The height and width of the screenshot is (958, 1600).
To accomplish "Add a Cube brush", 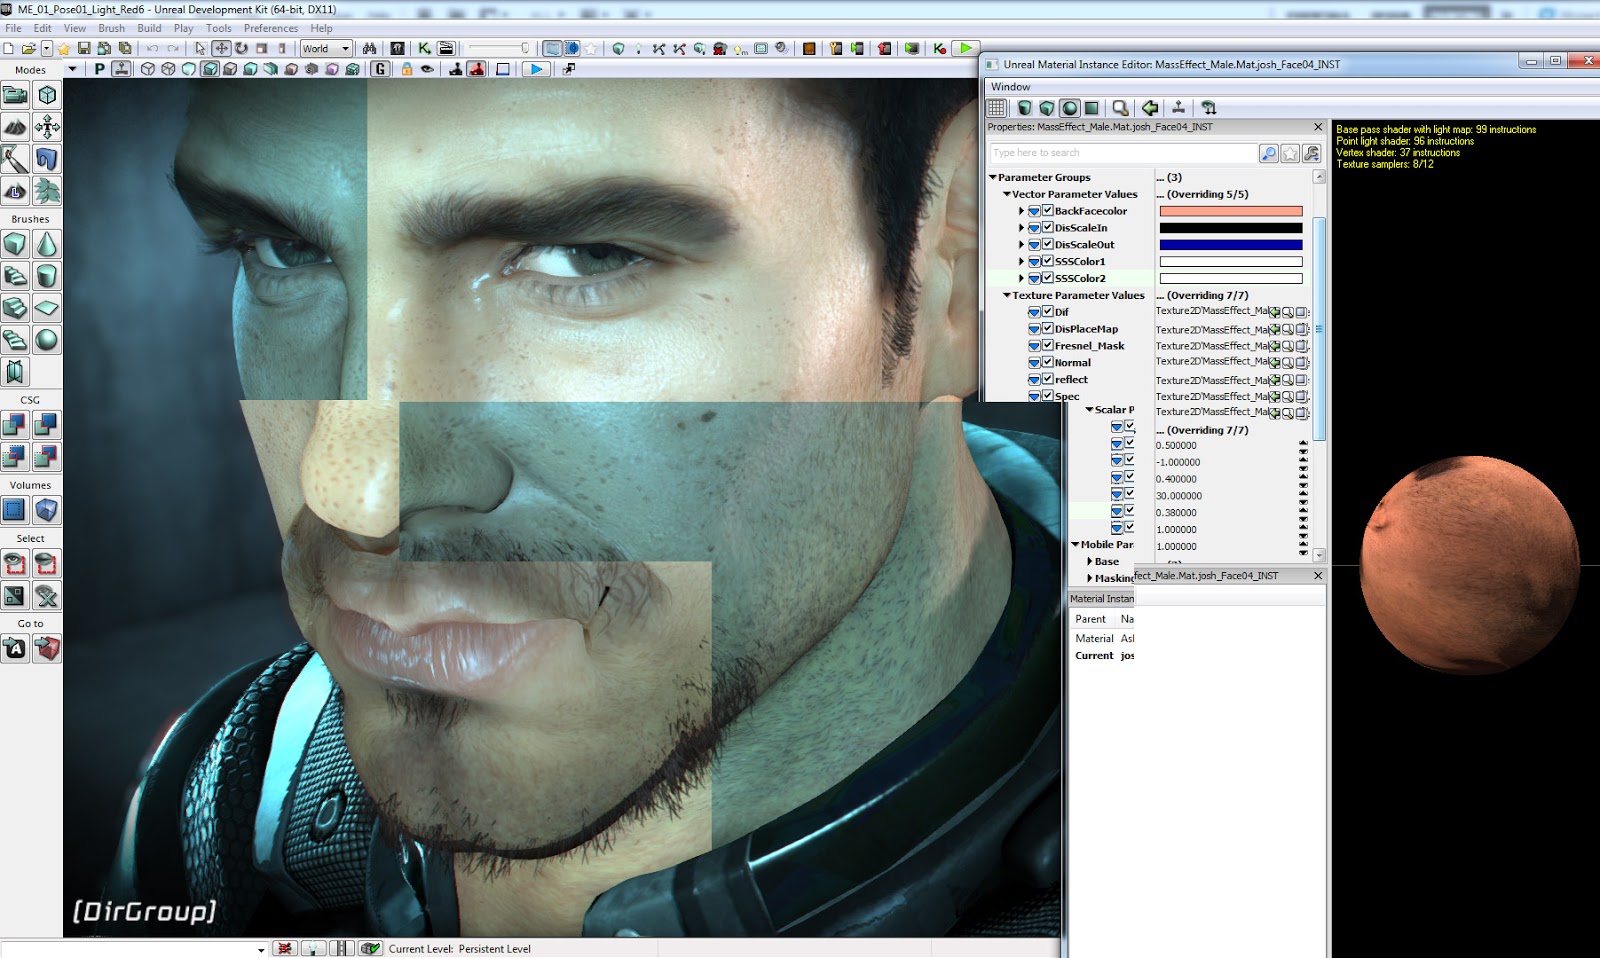I will pos(15,244).
